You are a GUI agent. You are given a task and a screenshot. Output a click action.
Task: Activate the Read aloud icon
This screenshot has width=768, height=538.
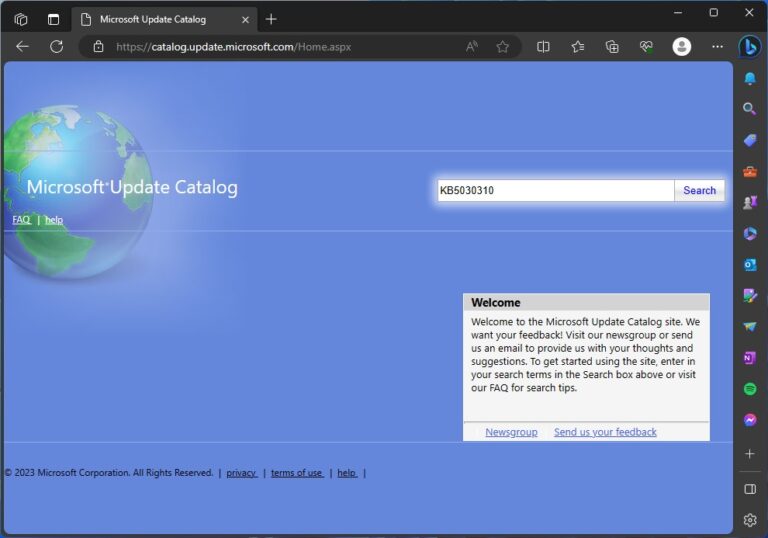coord(471,47)
